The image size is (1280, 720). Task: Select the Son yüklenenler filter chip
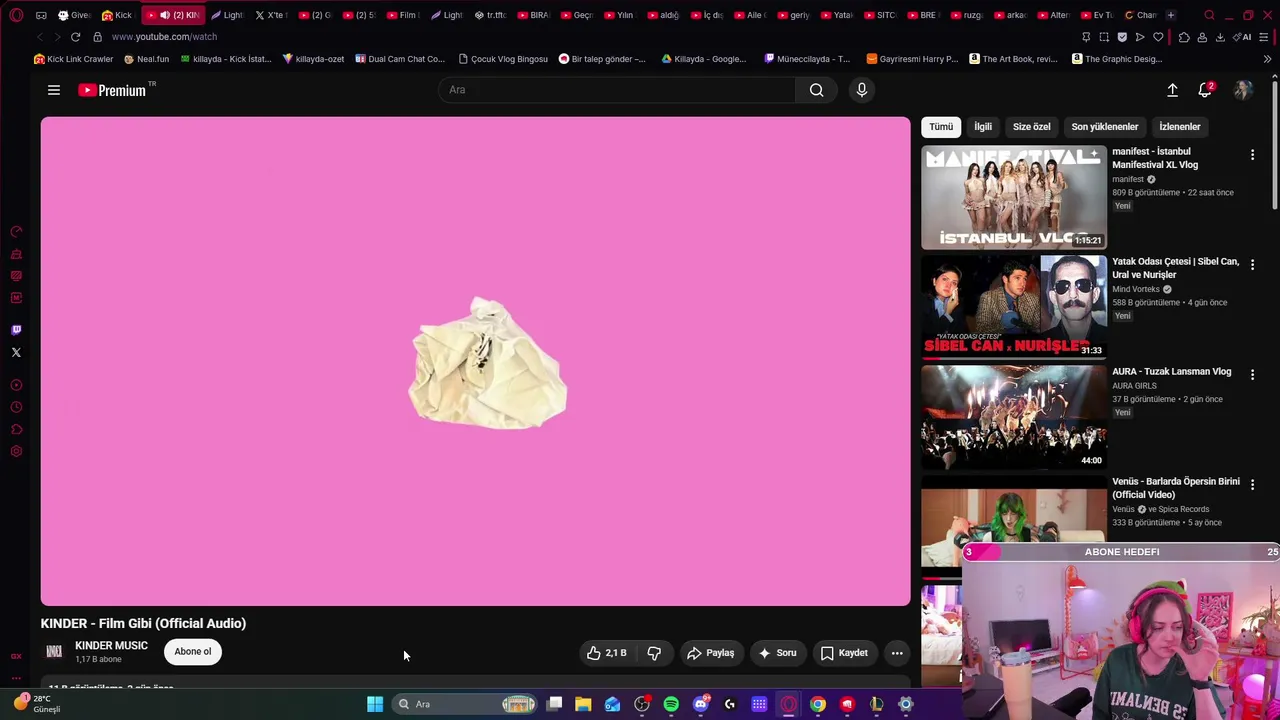pos(1104,127)
